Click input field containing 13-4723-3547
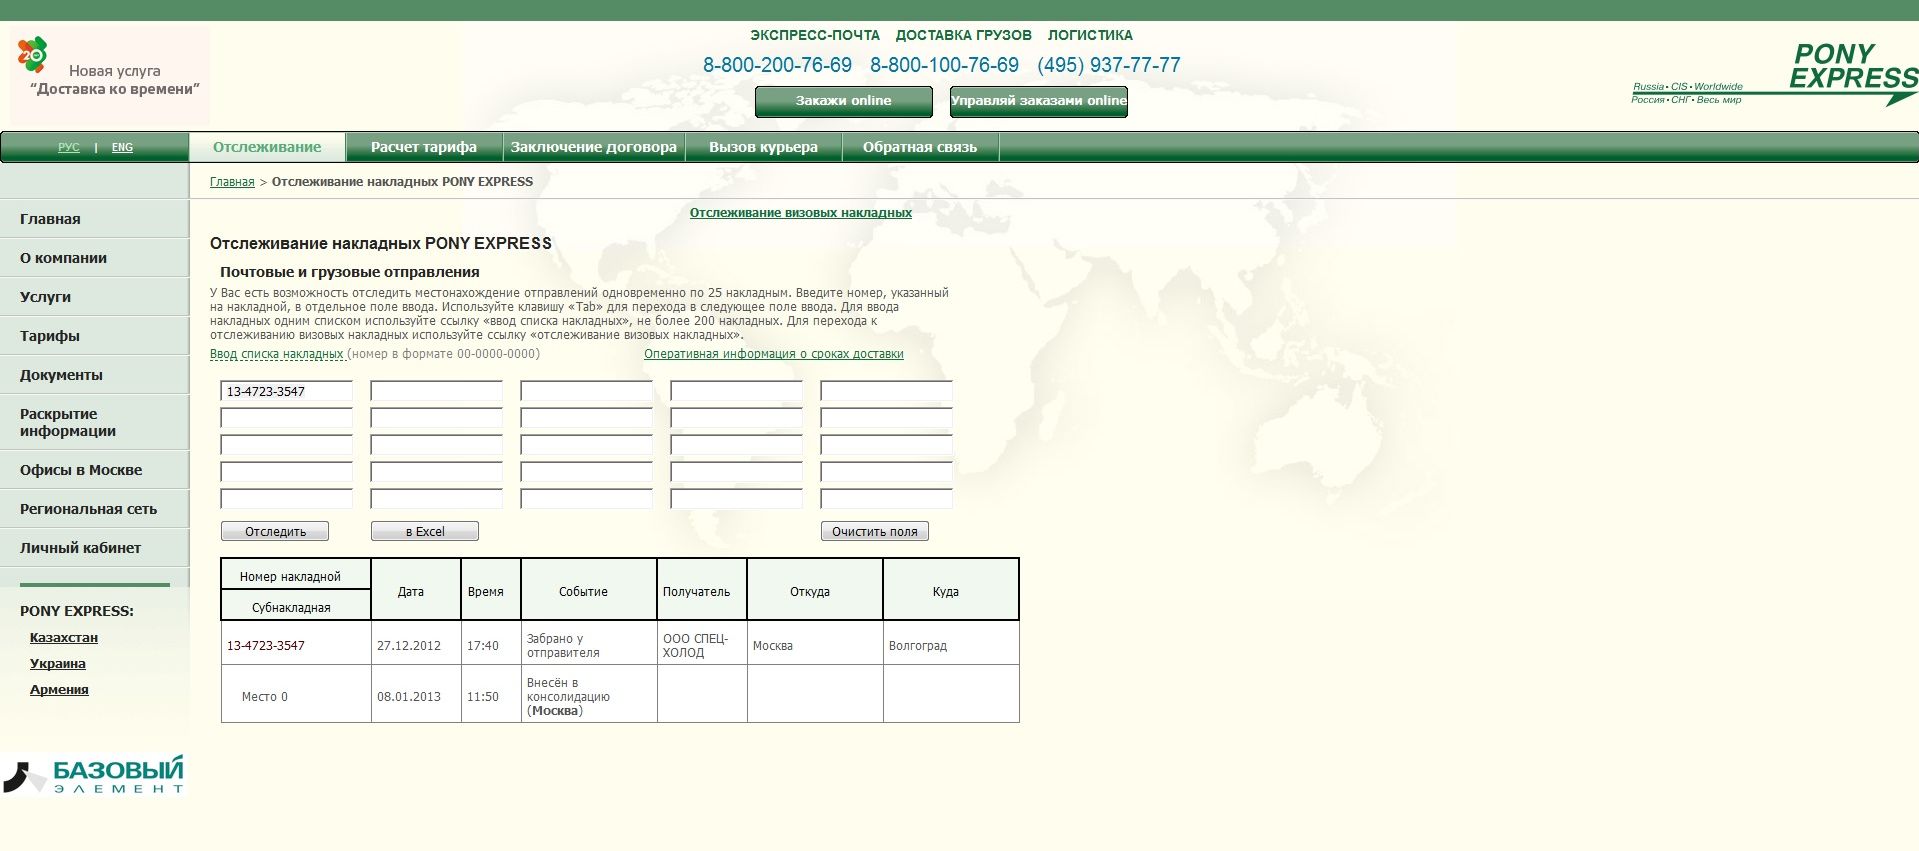The image size is (1919, 851). 286,391
